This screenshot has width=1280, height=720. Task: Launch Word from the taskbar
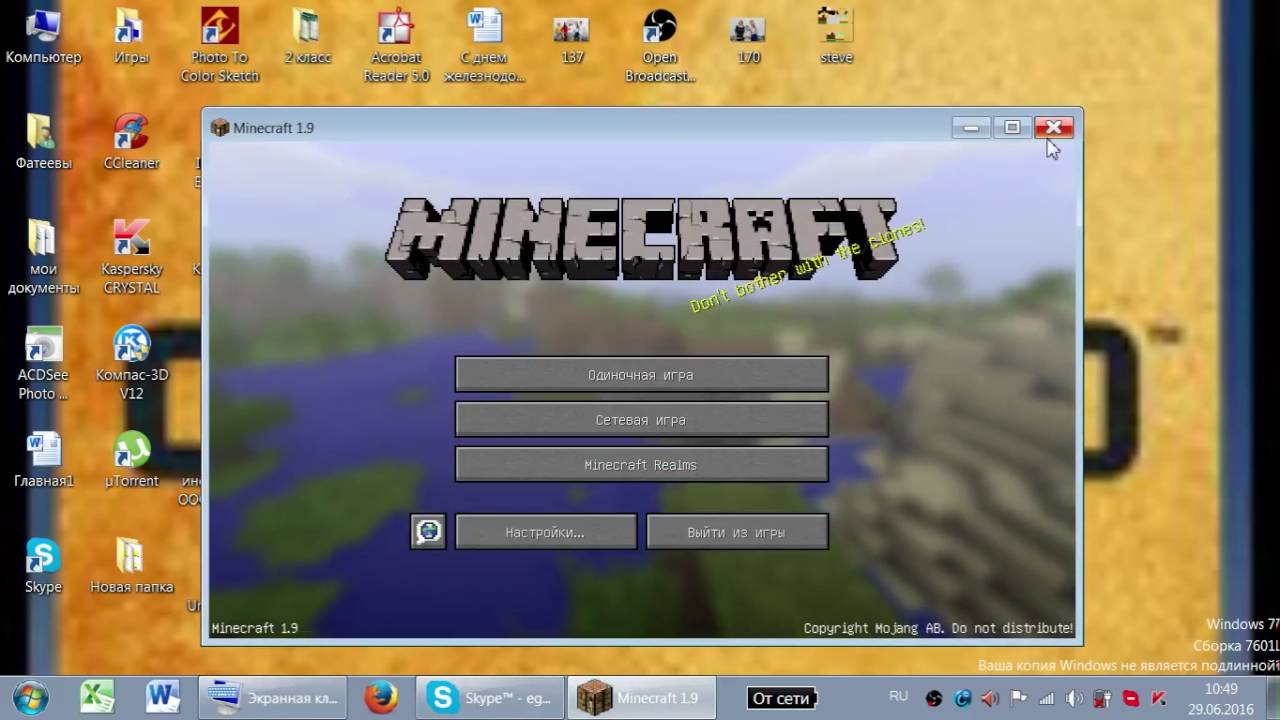162,697
